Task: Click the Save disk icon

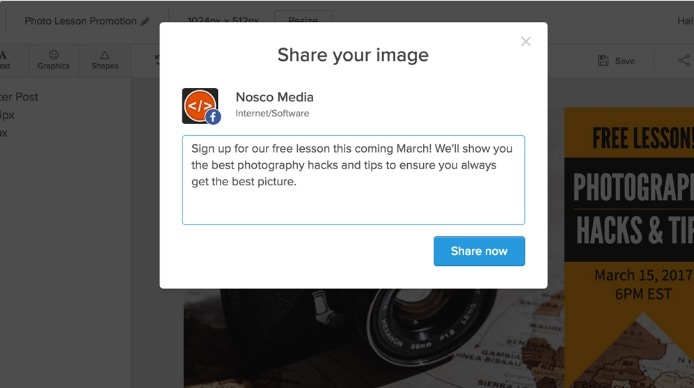Action: click(x=603, y=61)
